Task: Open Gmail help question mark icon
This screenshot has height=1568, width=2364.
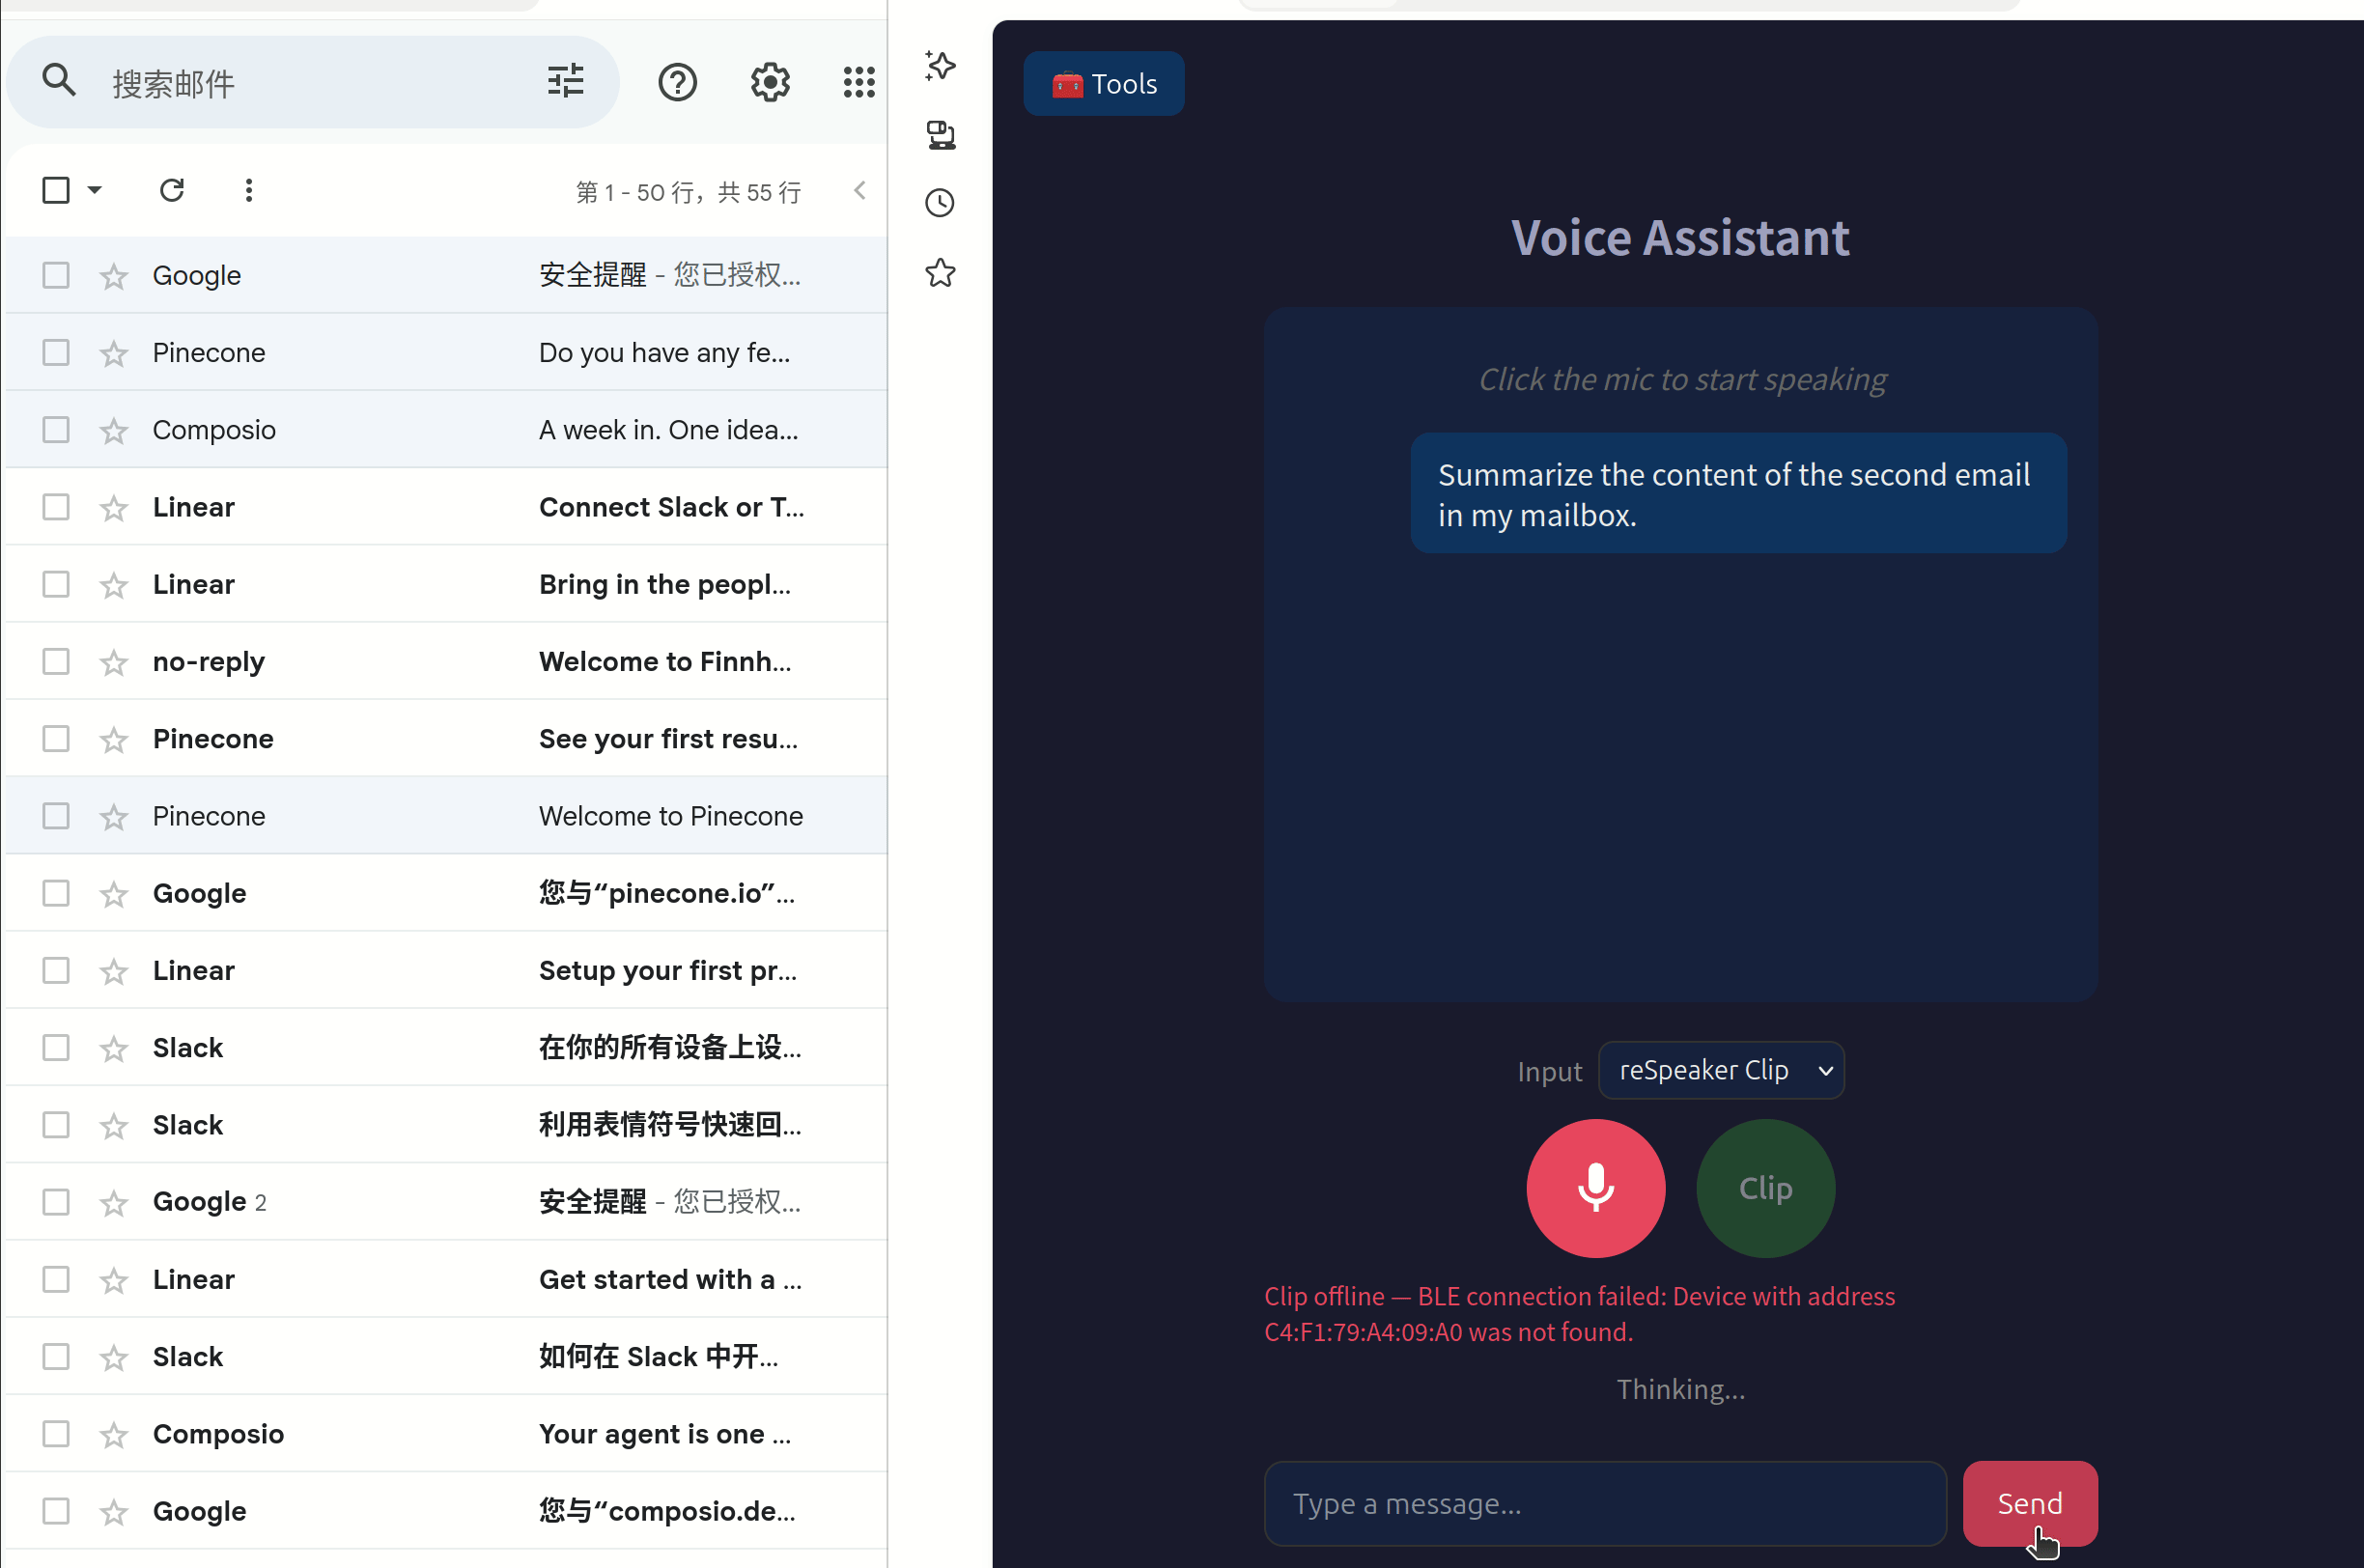Action: (x=677, y=82)
